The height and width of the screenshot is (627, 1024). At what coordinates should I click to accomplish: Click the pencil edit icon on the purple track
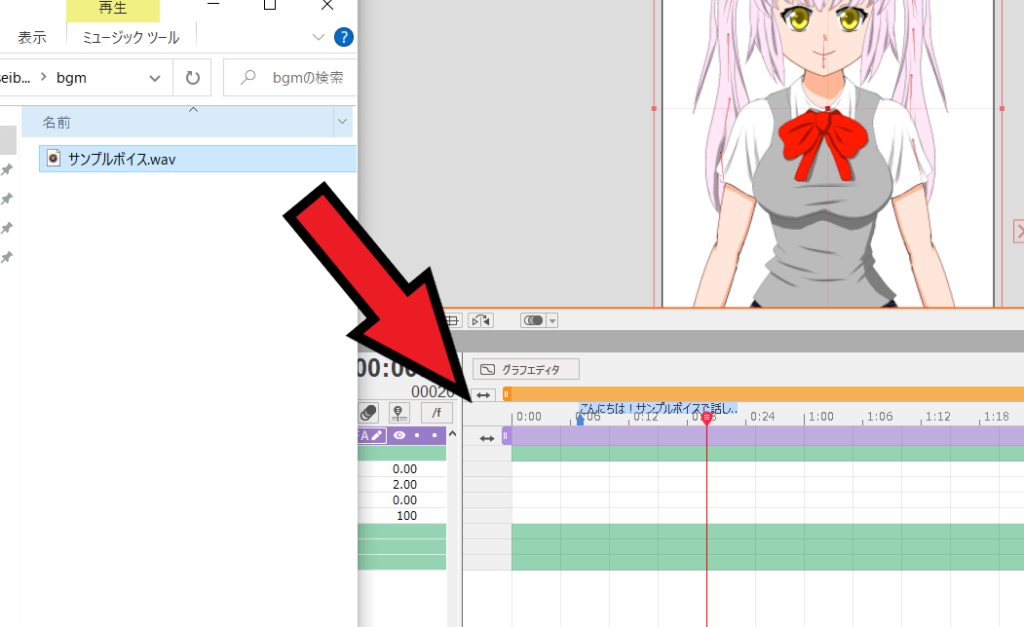point(378,434)
